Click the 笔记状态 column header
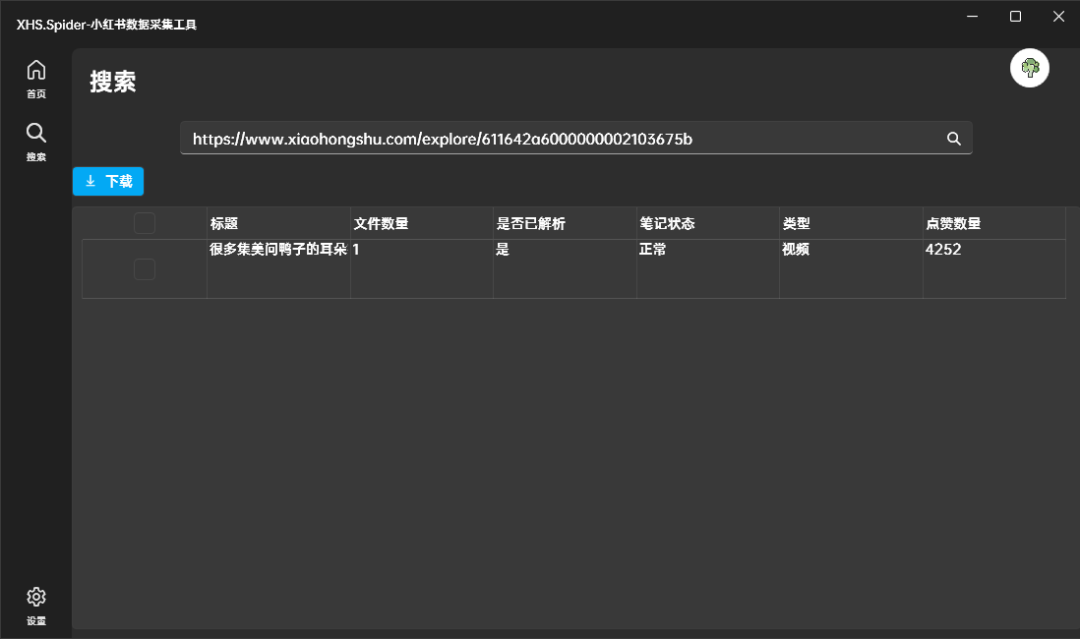 (708, 223)
